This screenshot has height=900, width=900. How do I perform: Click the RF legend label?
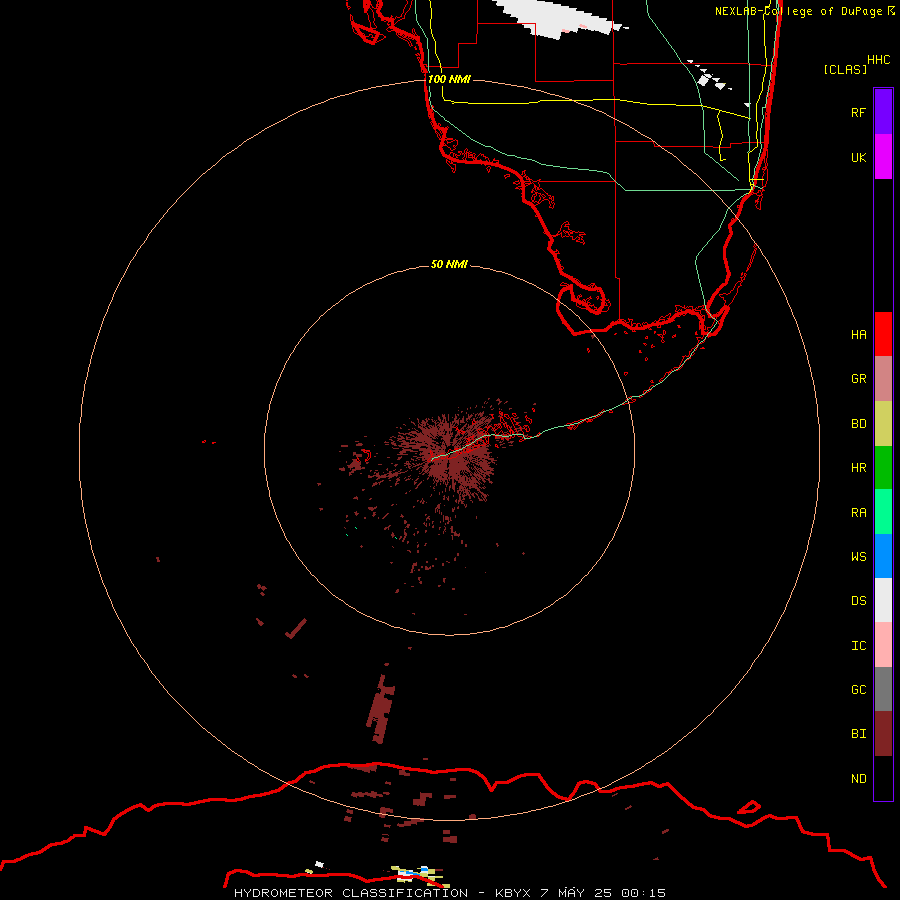point(858,112)
